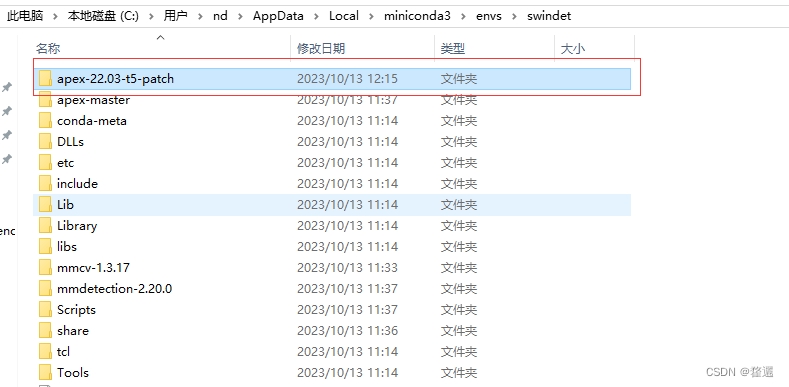
Task: Select the share folder icon
Action: [45, 331]
